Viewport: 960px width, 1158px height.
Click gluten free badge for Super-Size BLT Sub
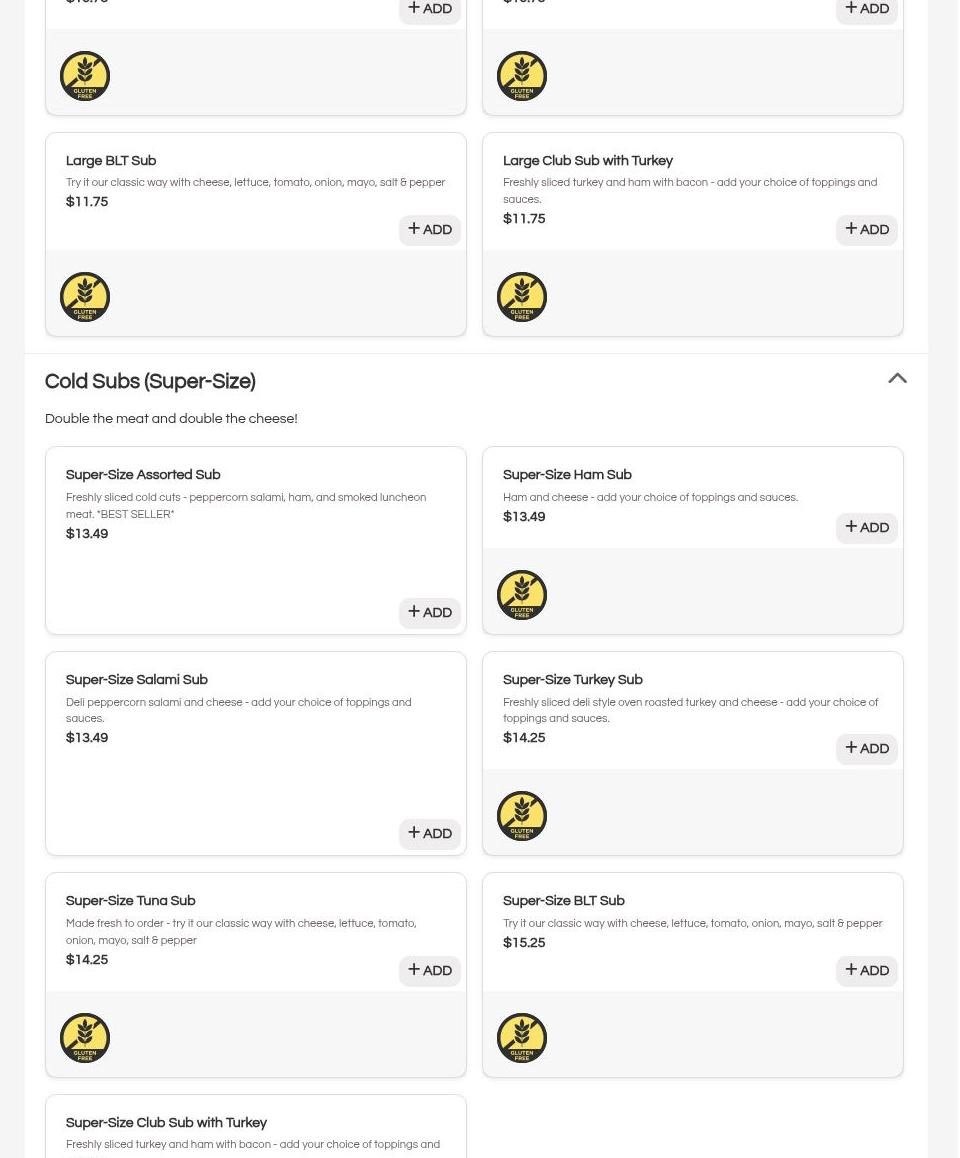coord(522,1038)
